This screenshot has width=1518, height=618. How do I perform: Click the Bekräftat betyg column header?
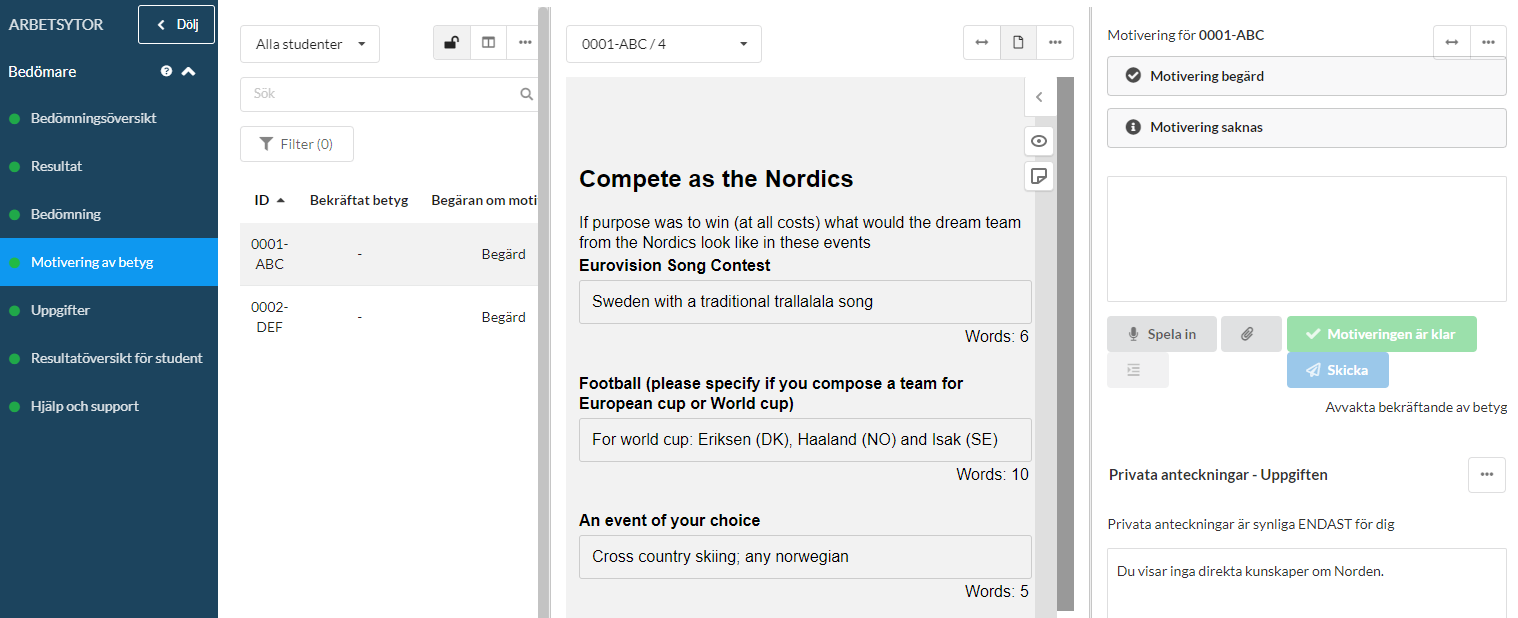[x=359, y=200]
